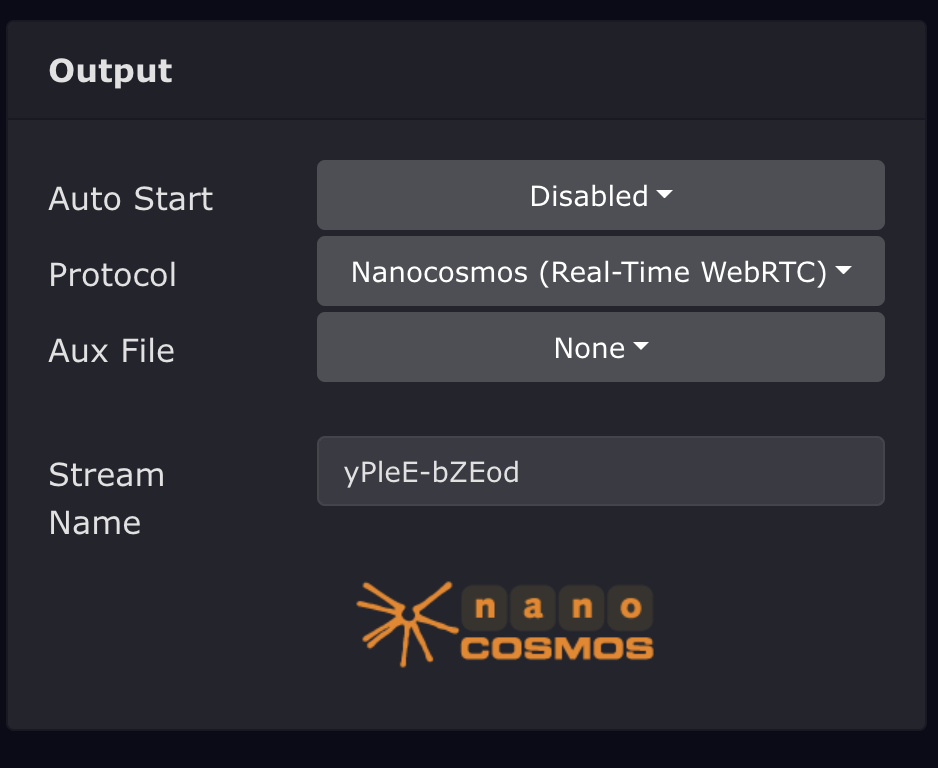Click the Auto Start label
This screenshot has height=768, width=938.
click(131, 199)
